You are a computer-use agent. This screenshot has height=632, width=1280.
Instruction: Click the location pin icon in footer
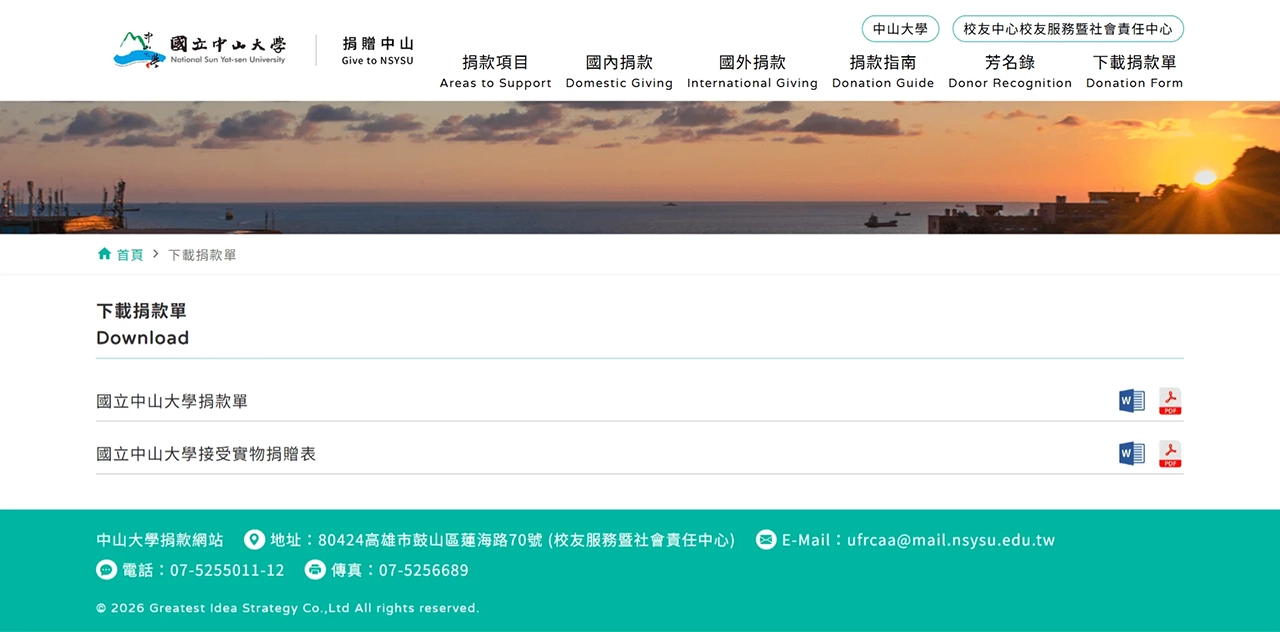click(254, 540)
